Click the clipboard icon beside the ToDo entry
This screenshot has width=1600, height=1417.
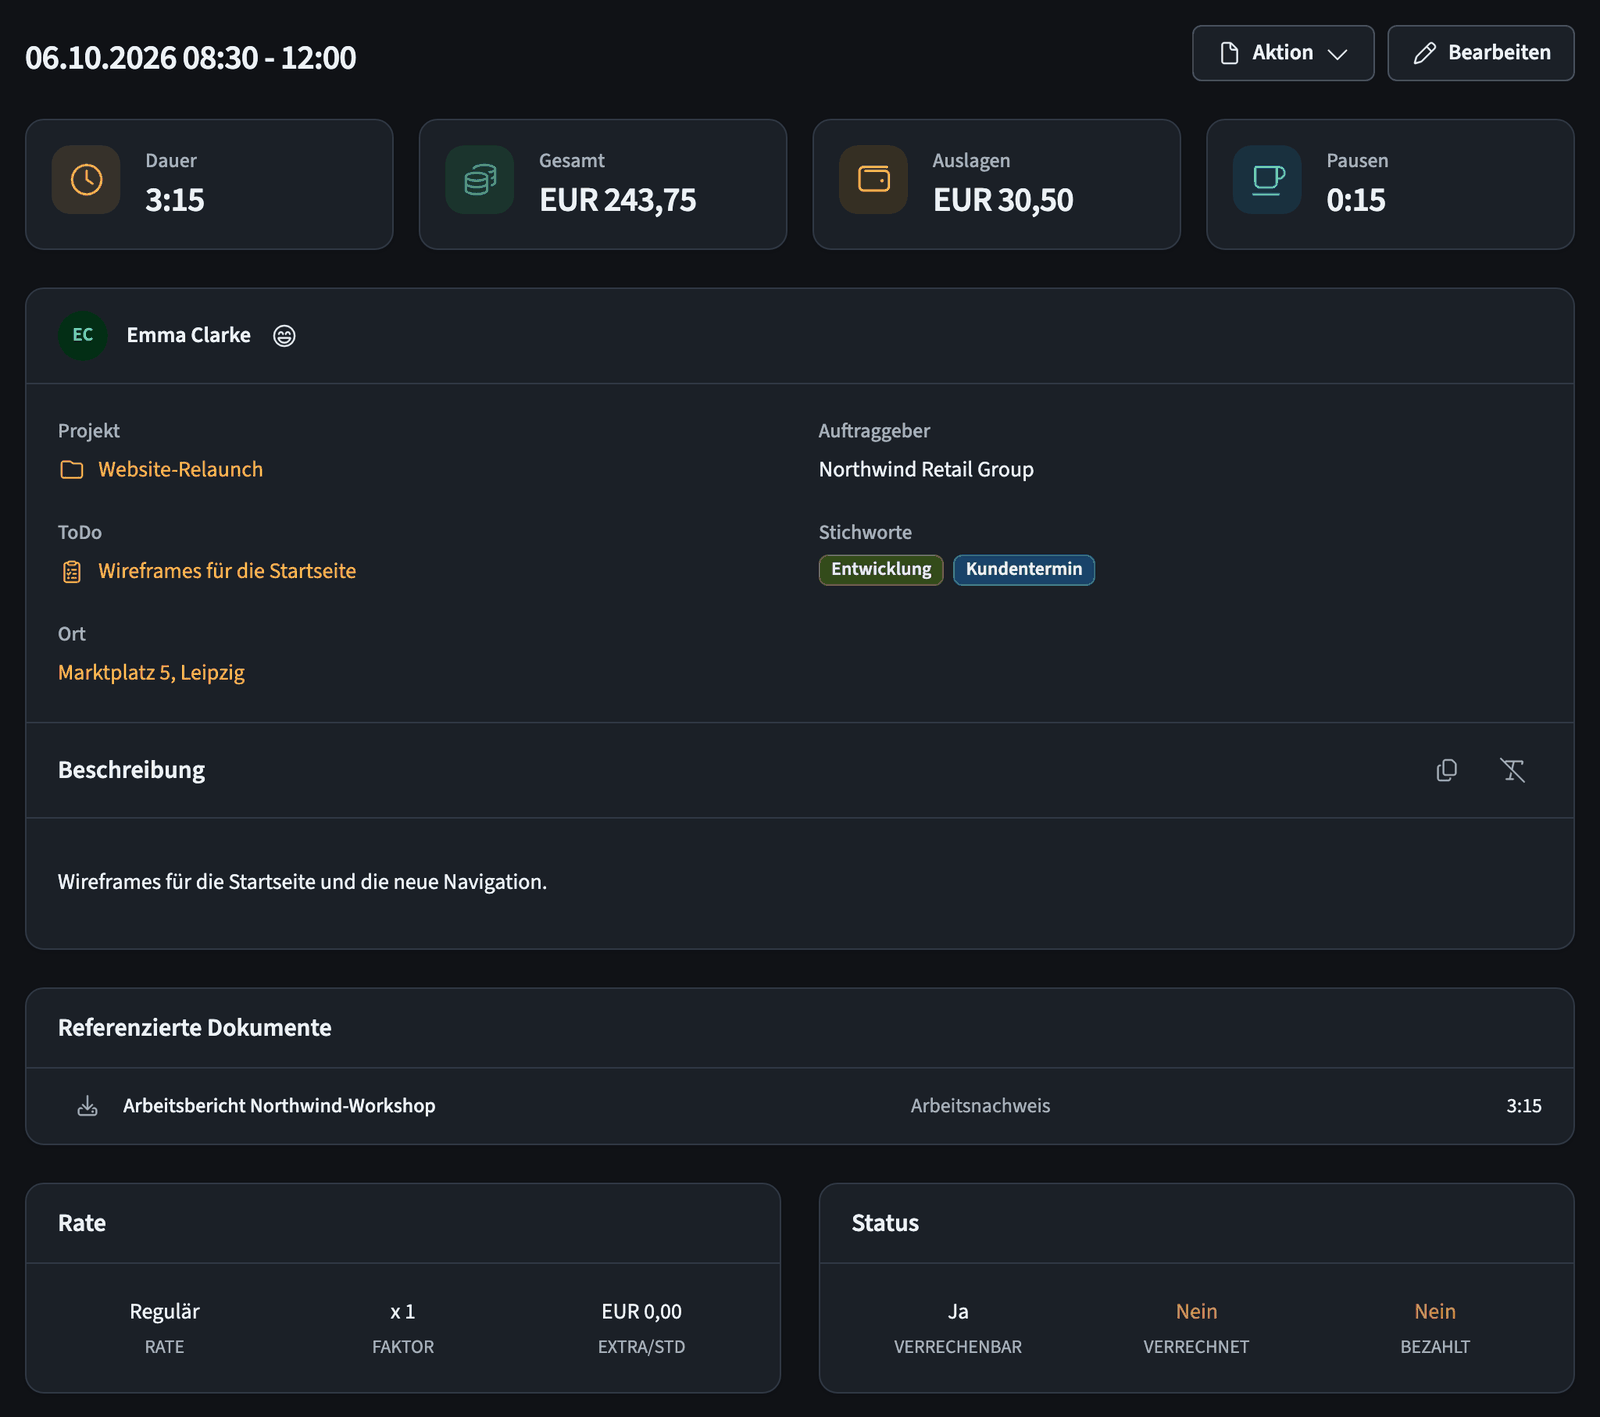click(x=72, y=571)
